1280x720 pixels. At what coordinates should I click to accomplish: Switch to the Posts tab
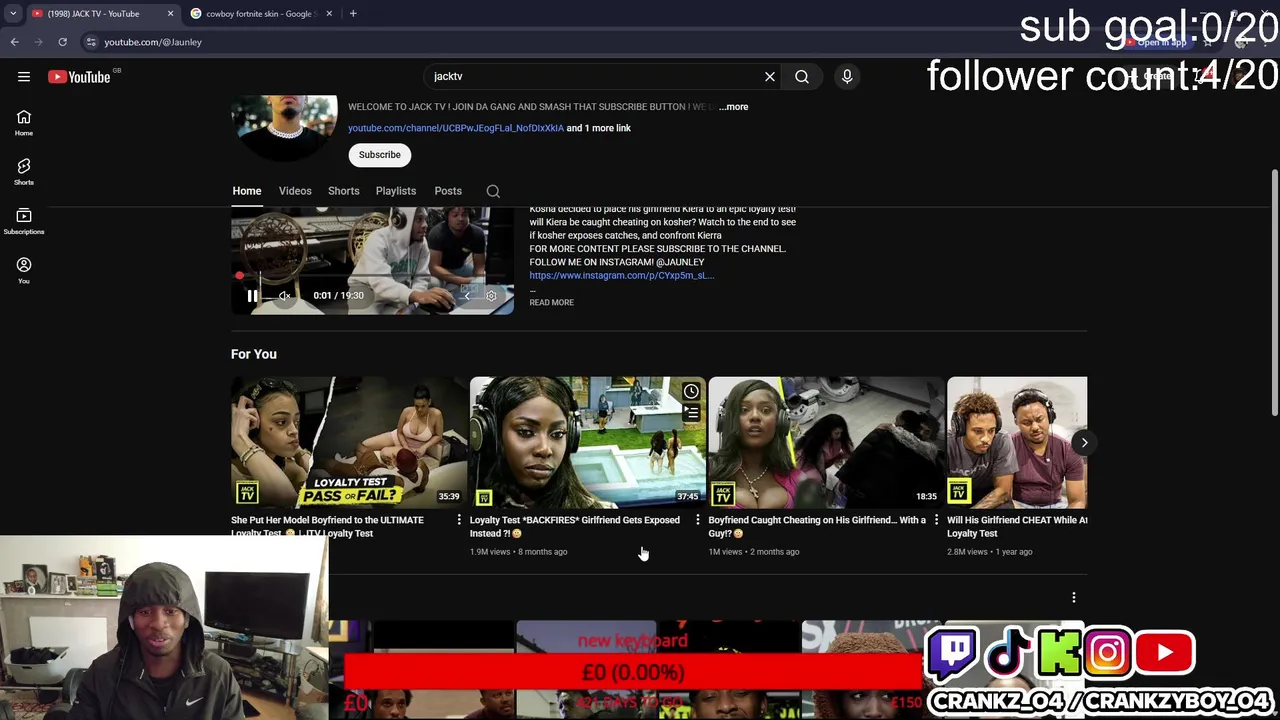(x=448, y=191)
